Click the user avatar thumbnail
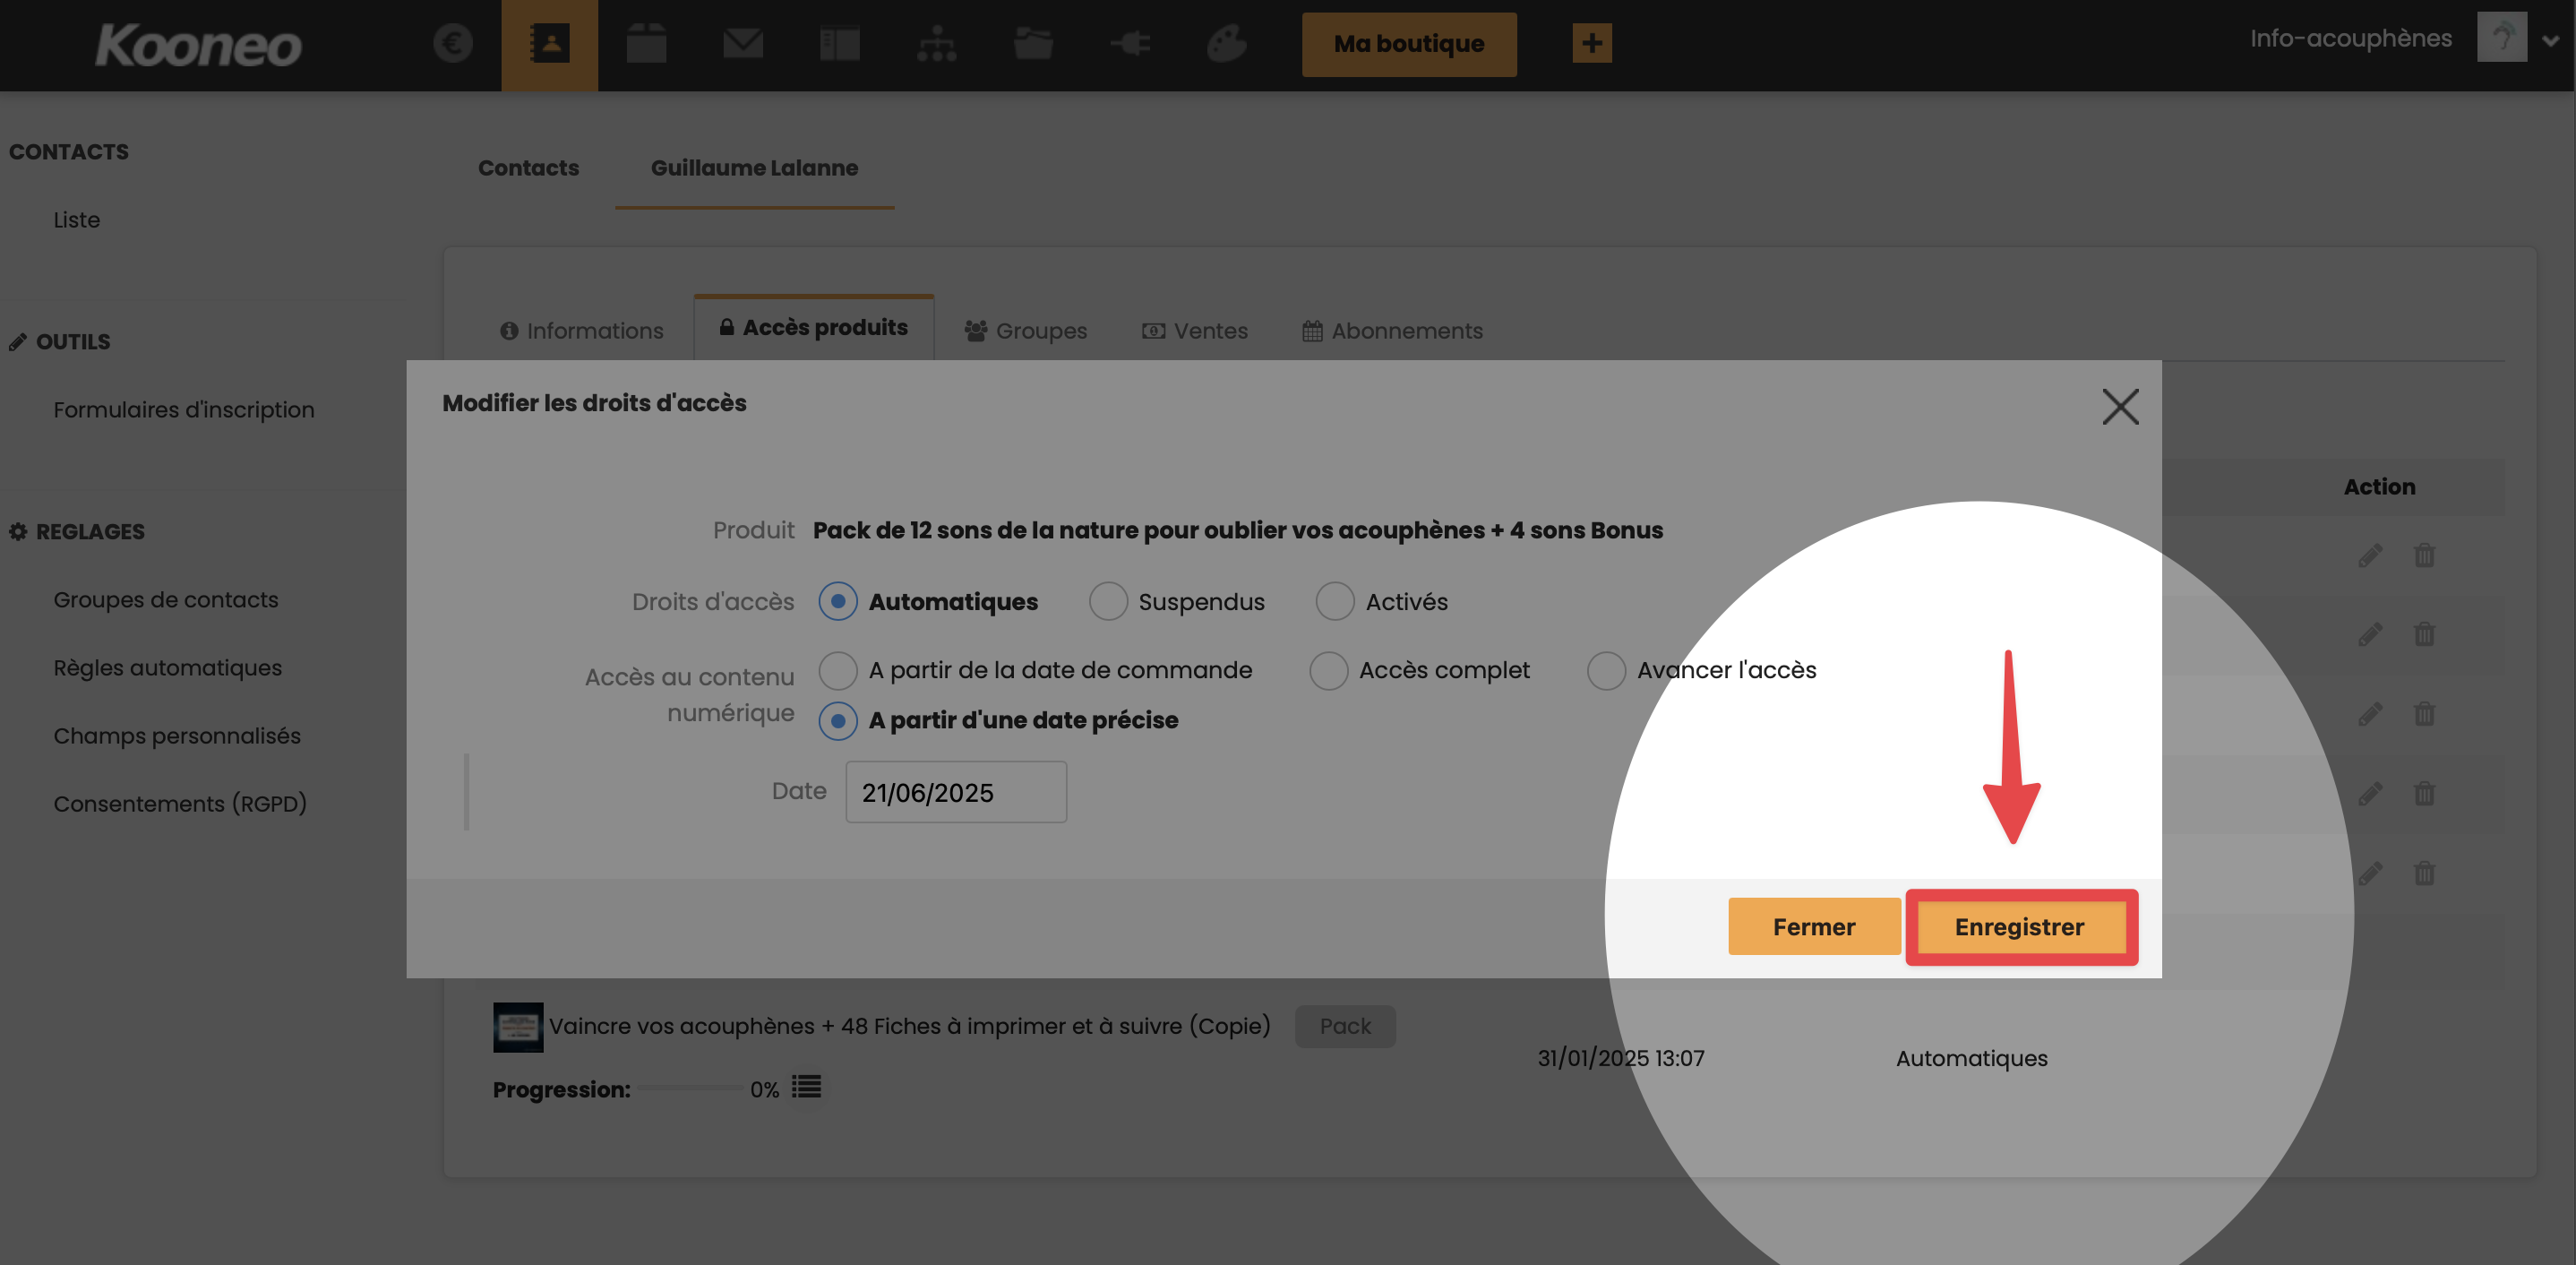Screen dimensions: 2576x1265 (2502, 37)
